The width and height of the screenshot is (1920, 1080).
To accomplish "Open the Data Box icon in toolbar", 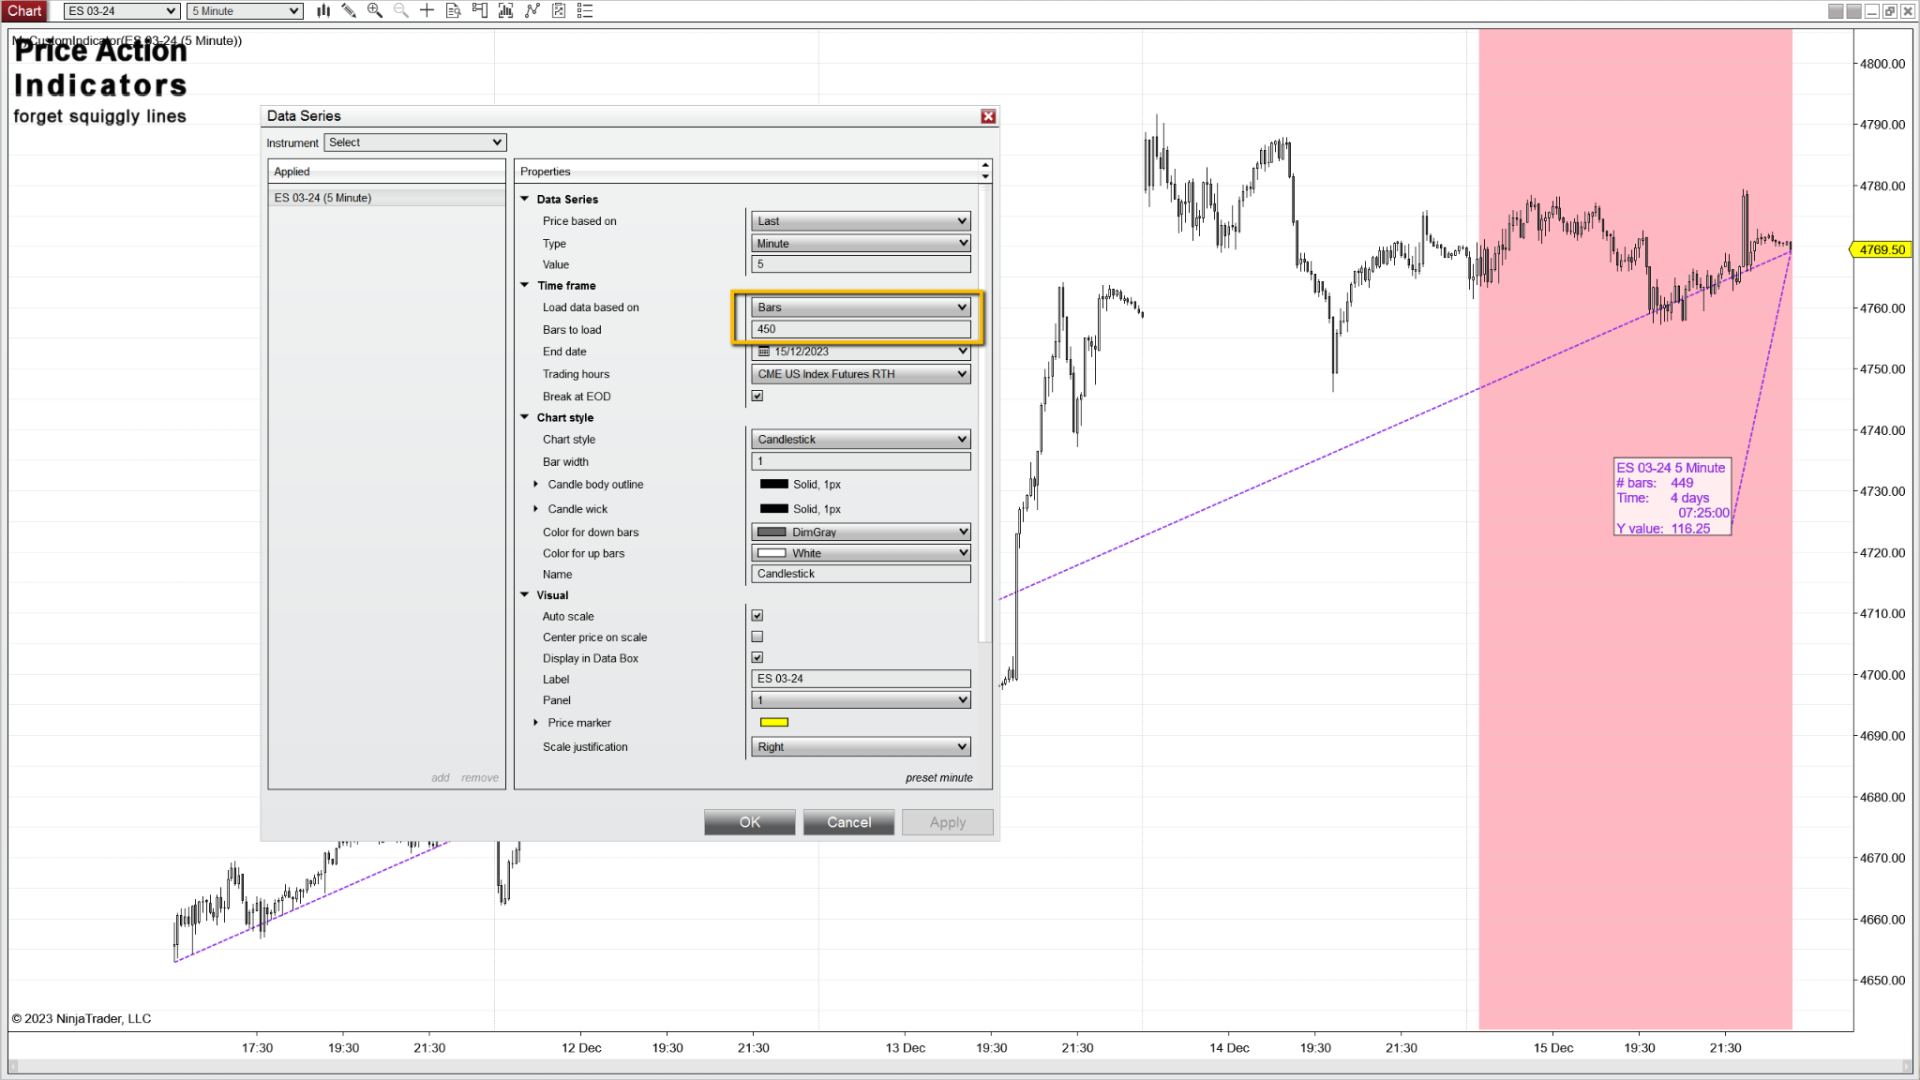I will (x=453, y=11).
